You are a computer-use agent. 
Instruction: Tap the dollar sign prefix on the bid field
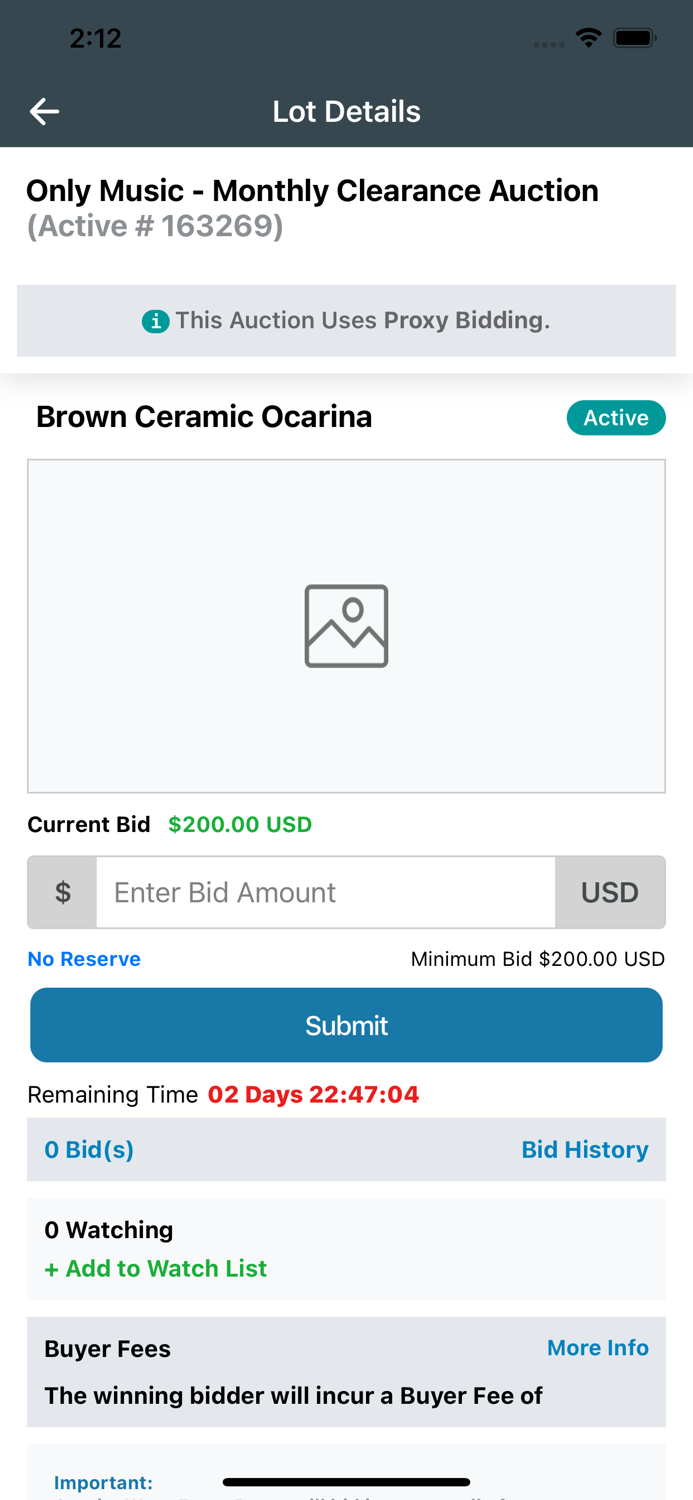click(x=61, y=892)
